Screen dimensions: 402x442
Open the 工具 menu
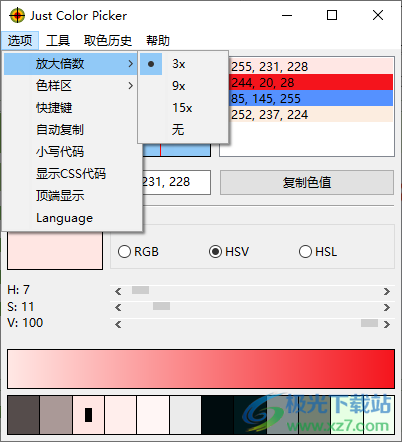point(58,41)
